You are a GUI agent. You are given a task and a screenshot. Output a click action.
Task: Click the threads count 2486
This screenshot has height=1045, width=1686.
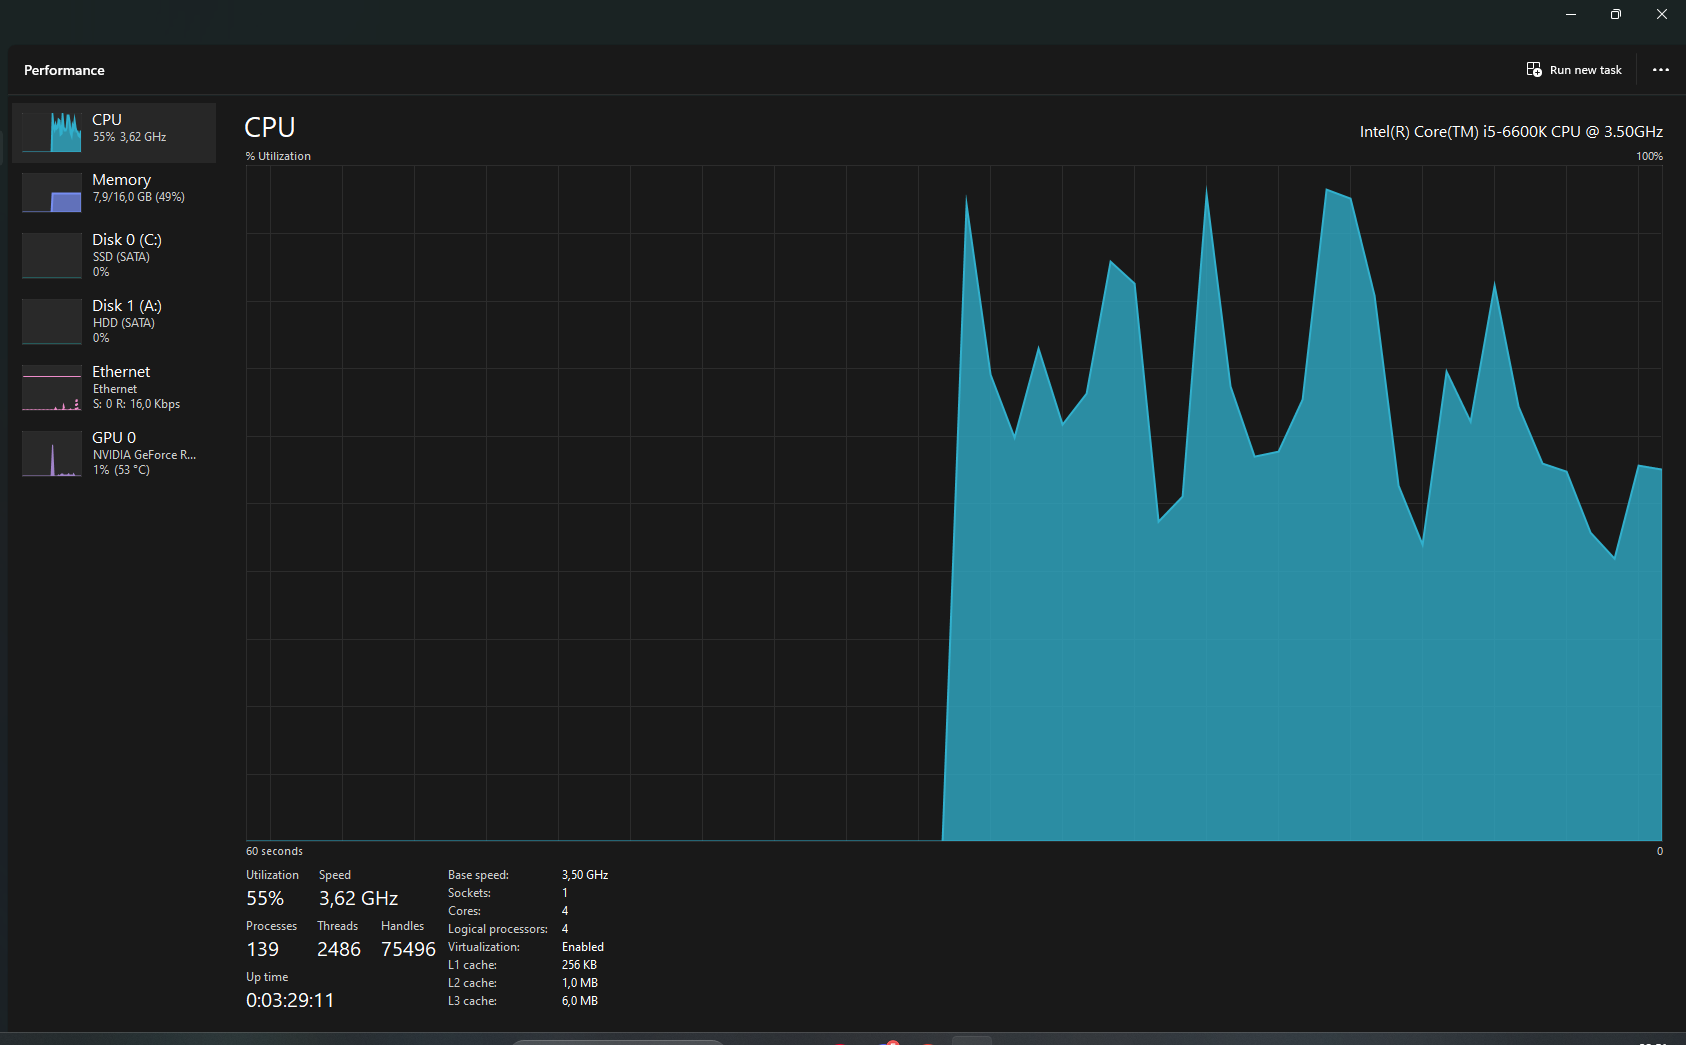click(339, 949)
